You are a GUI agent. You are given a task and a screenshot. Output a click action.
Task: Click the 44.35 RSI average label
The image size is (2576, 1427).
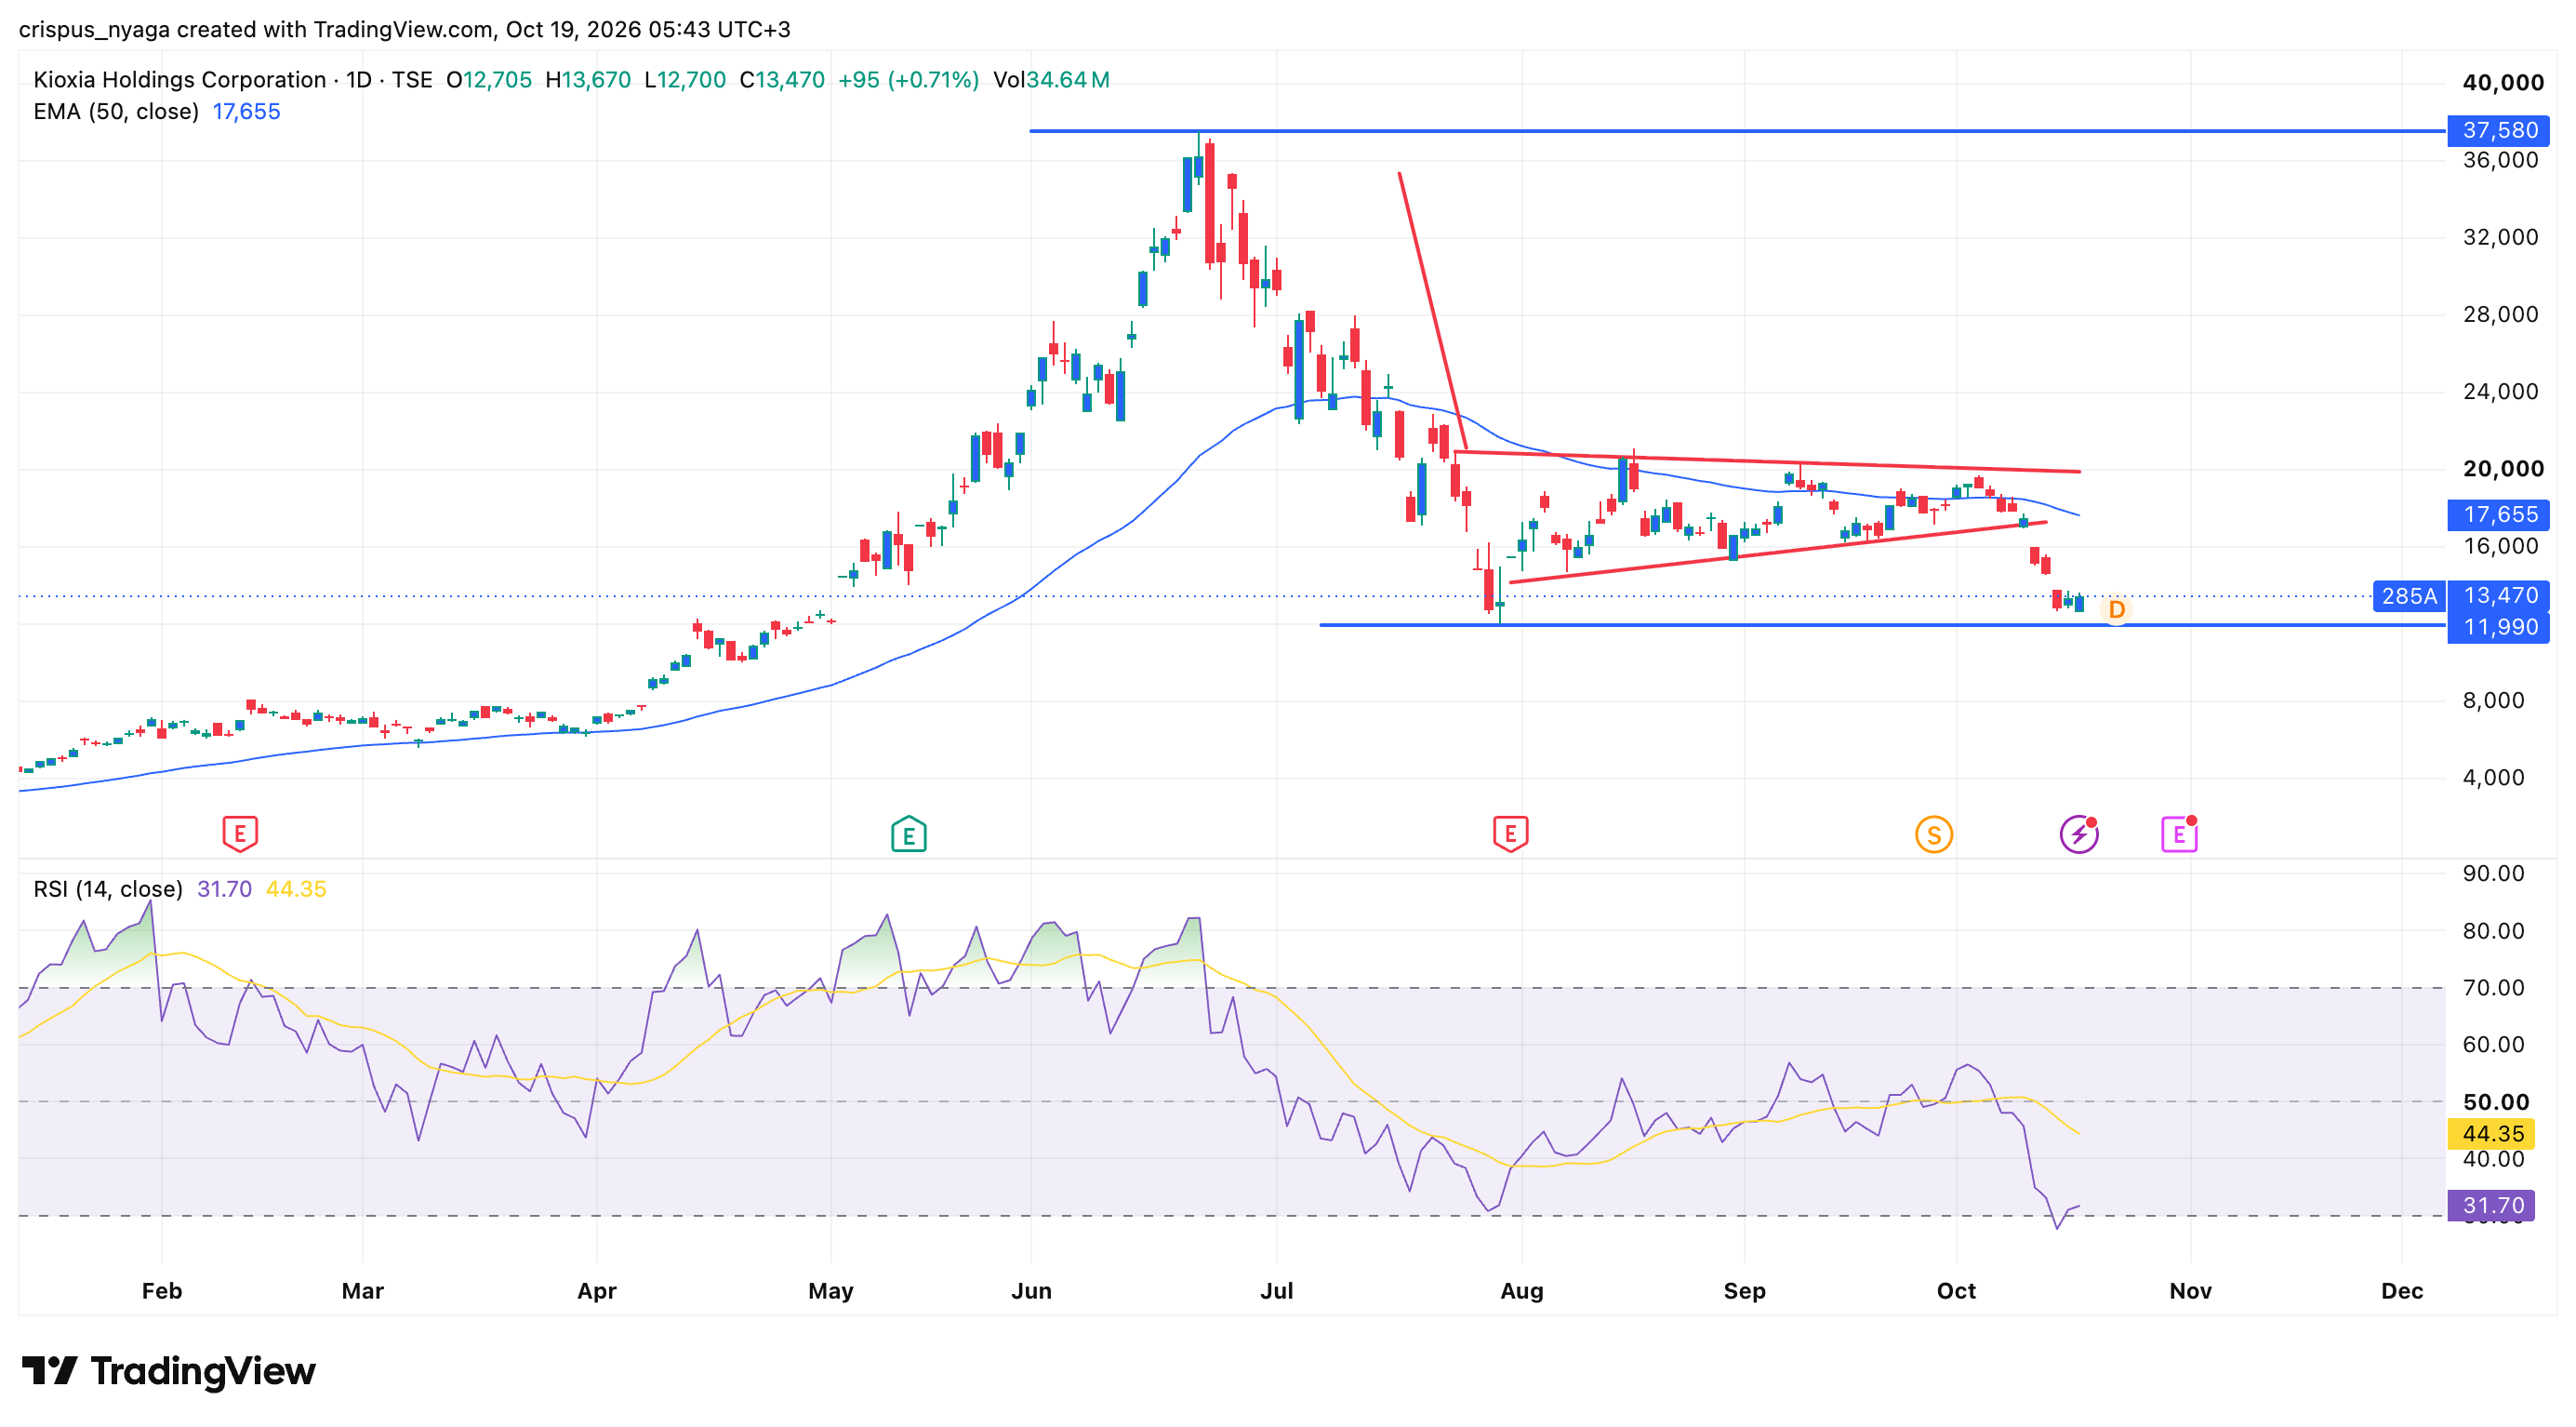pos(2491,1133)
